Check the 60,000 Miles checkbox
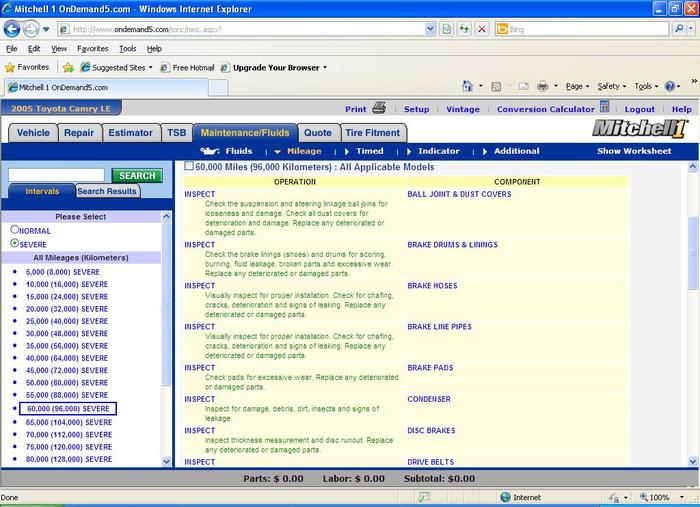 click(x=189, y=167)
